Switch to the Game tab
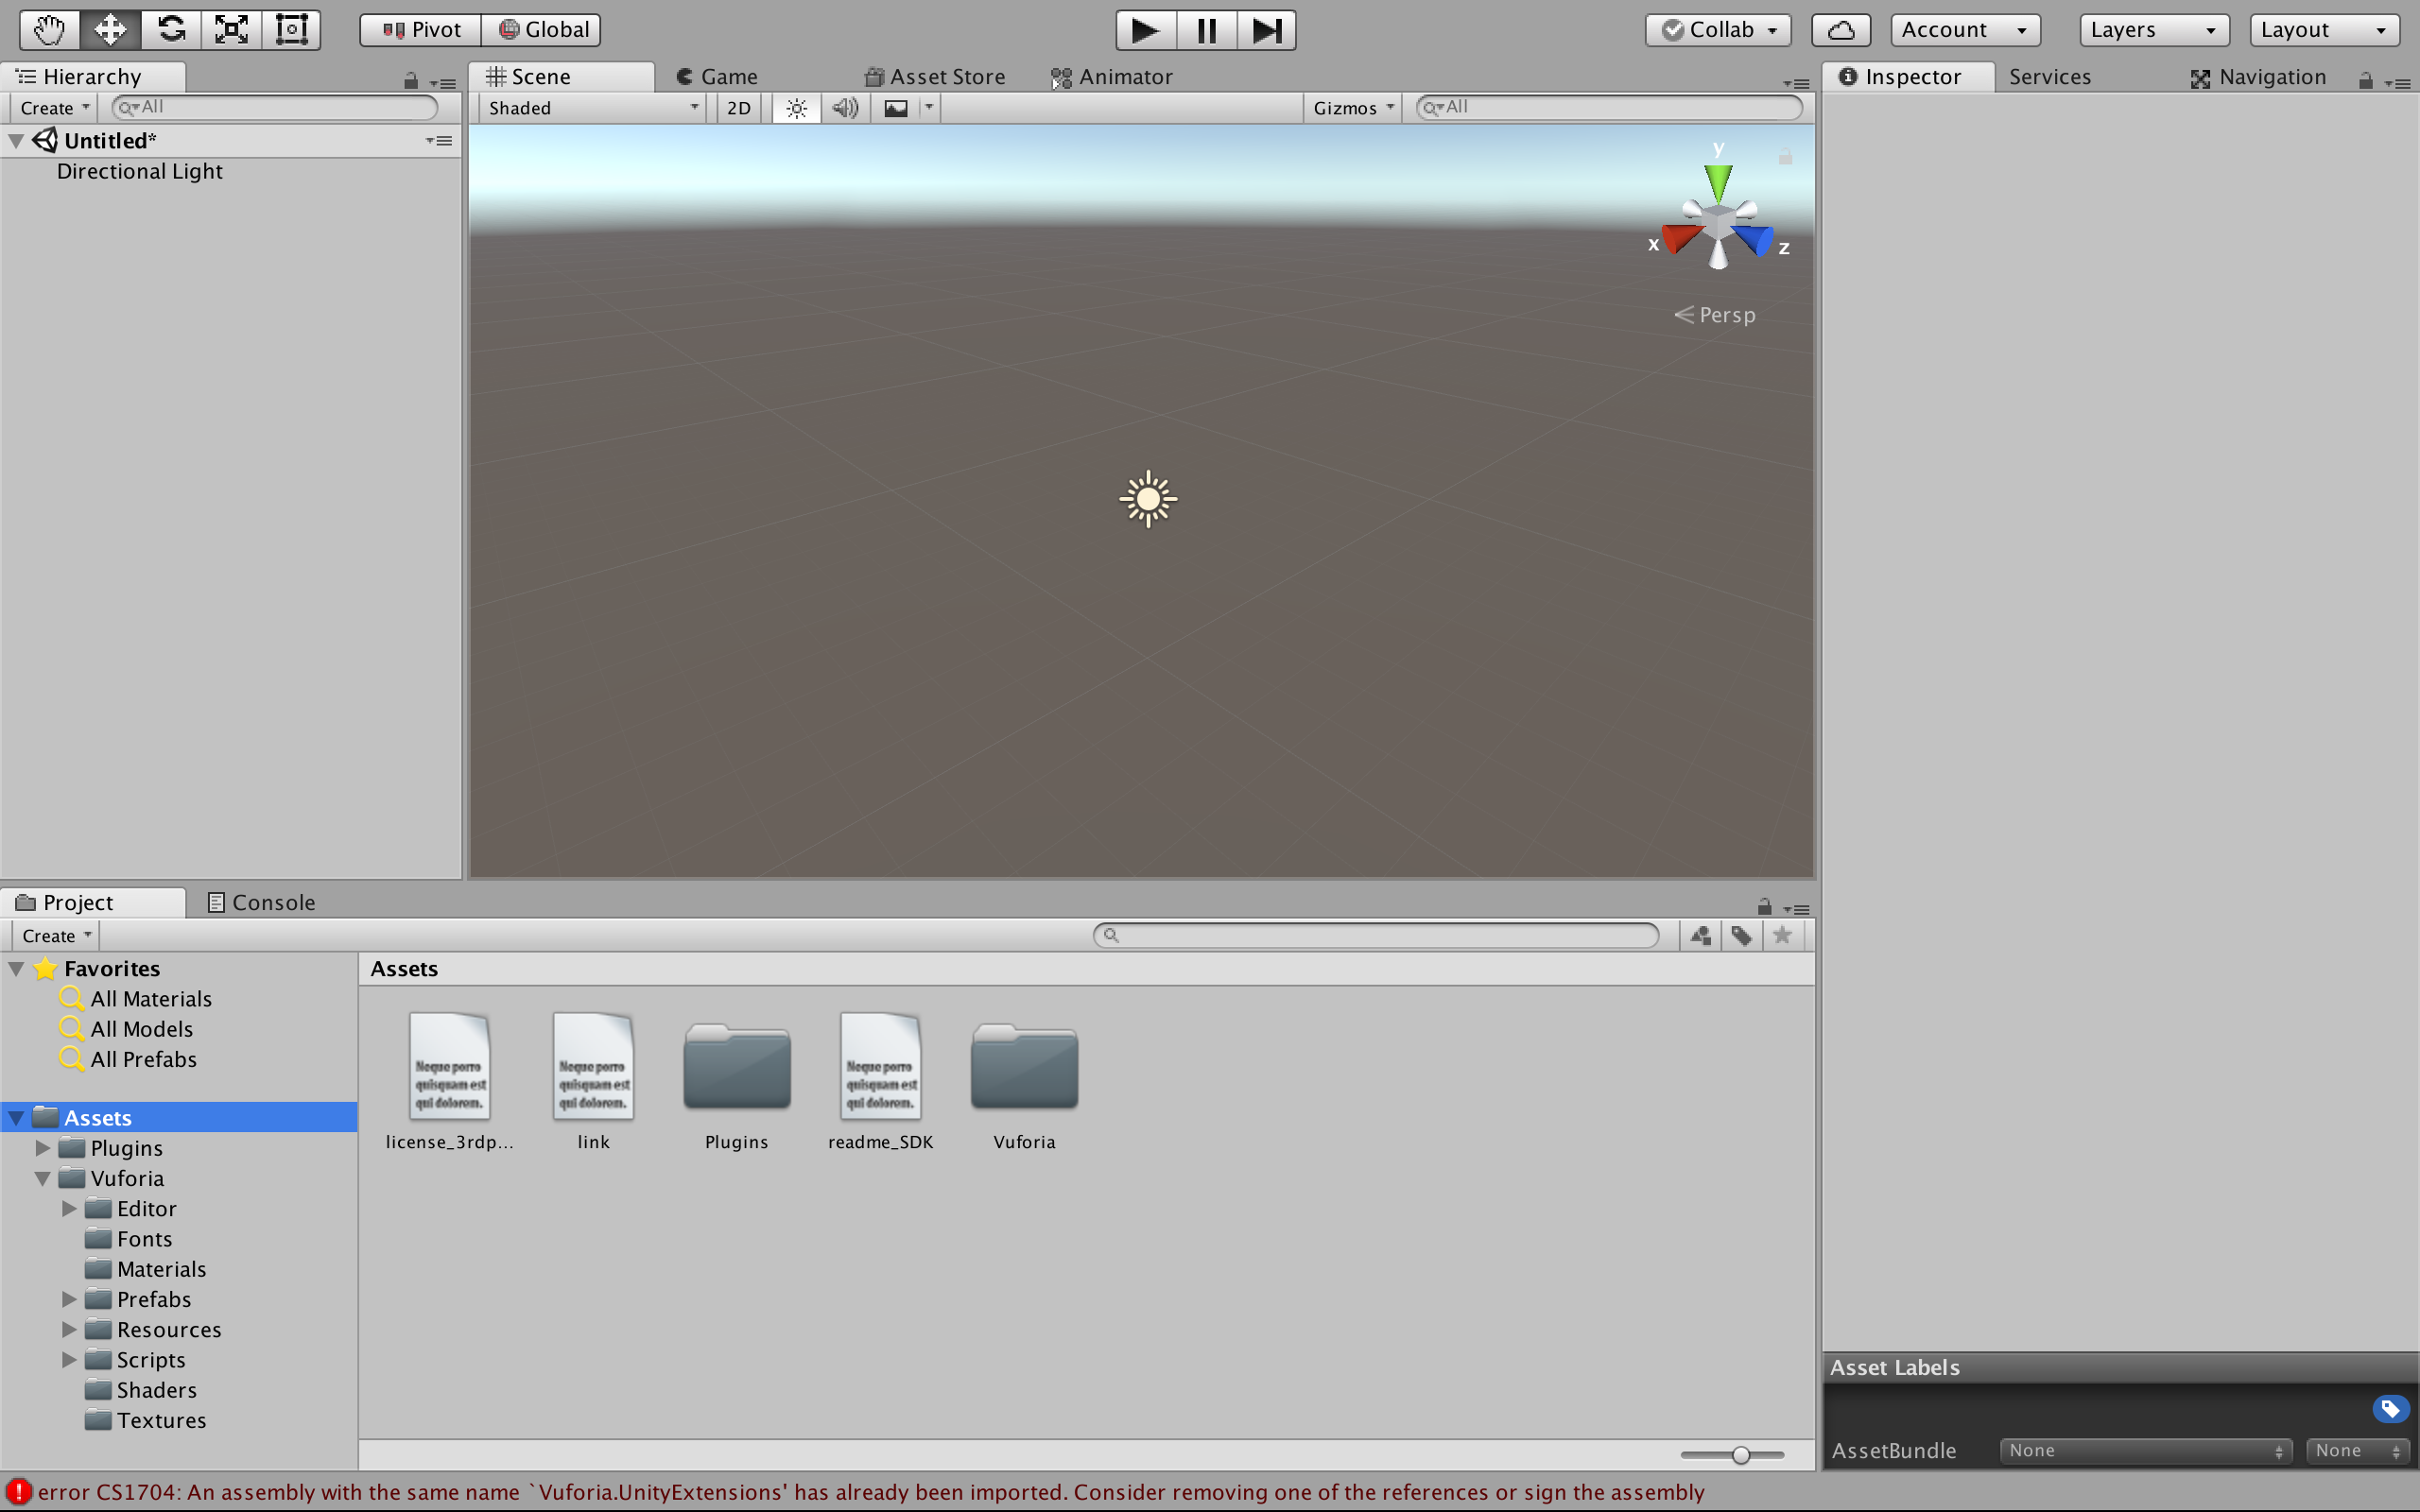Viewport: 2420px width, 1512px height. (717, 77)
